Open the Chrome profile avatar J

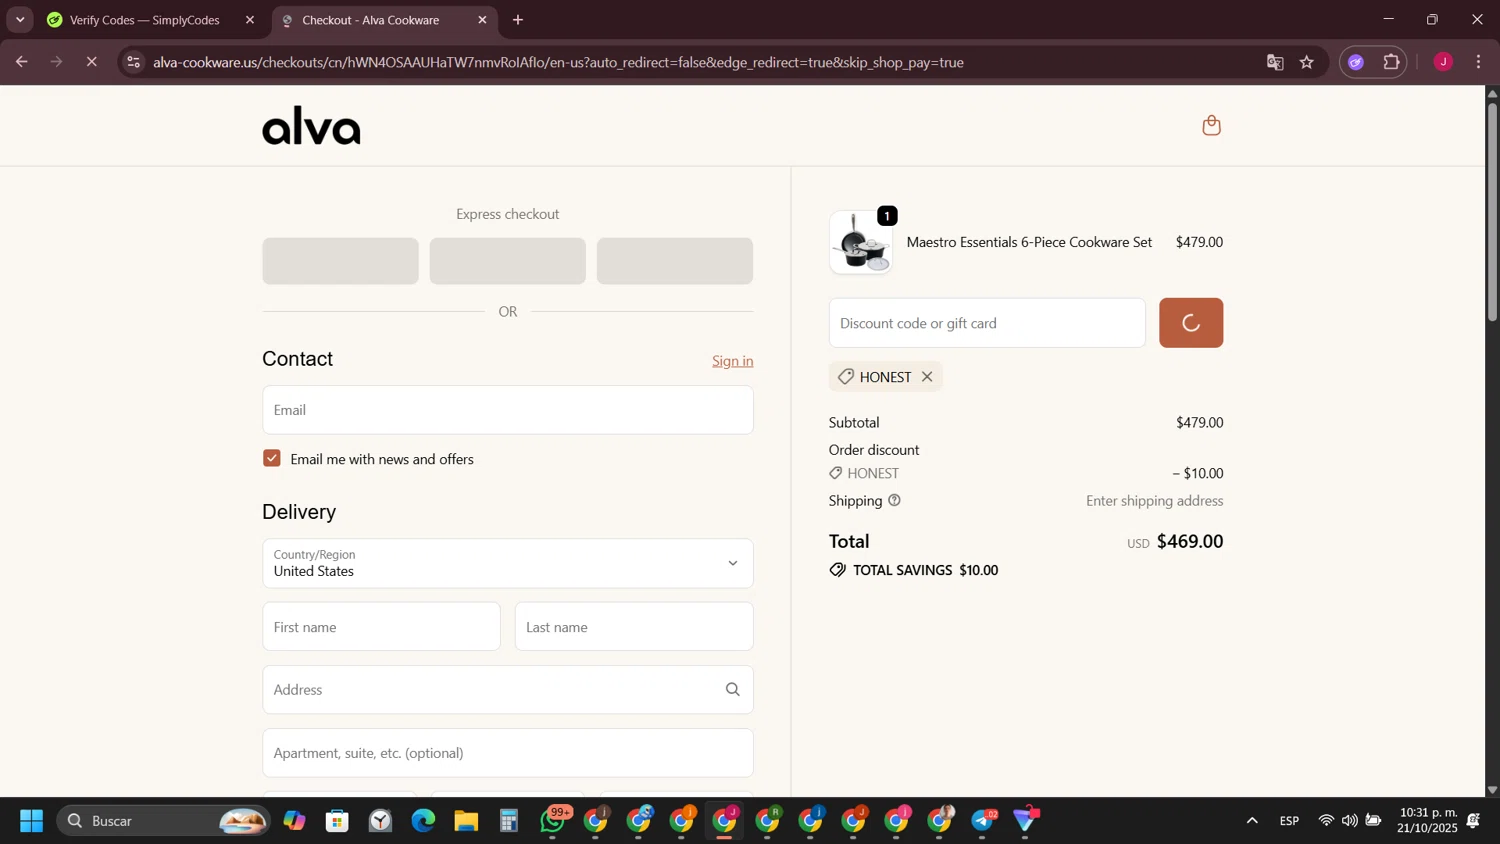[x=1443, y=62]
